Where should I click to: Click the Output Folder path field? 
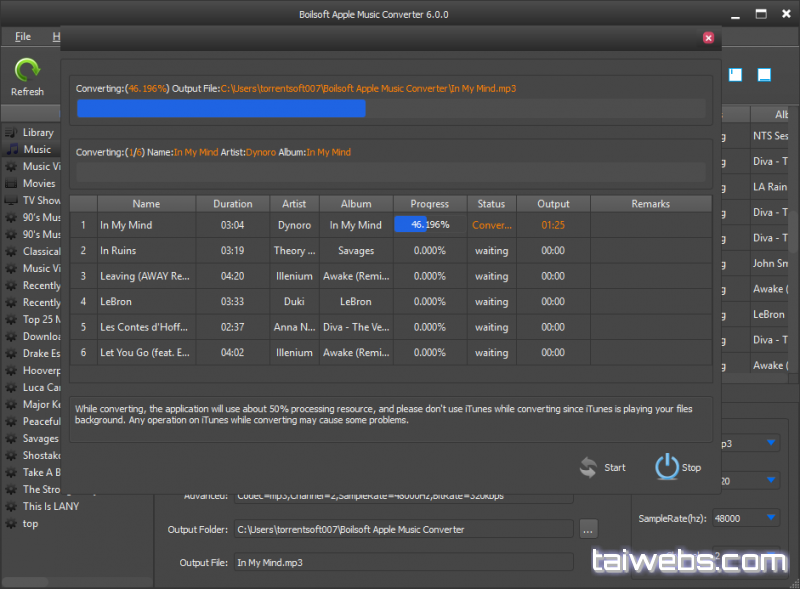(402, 529)
